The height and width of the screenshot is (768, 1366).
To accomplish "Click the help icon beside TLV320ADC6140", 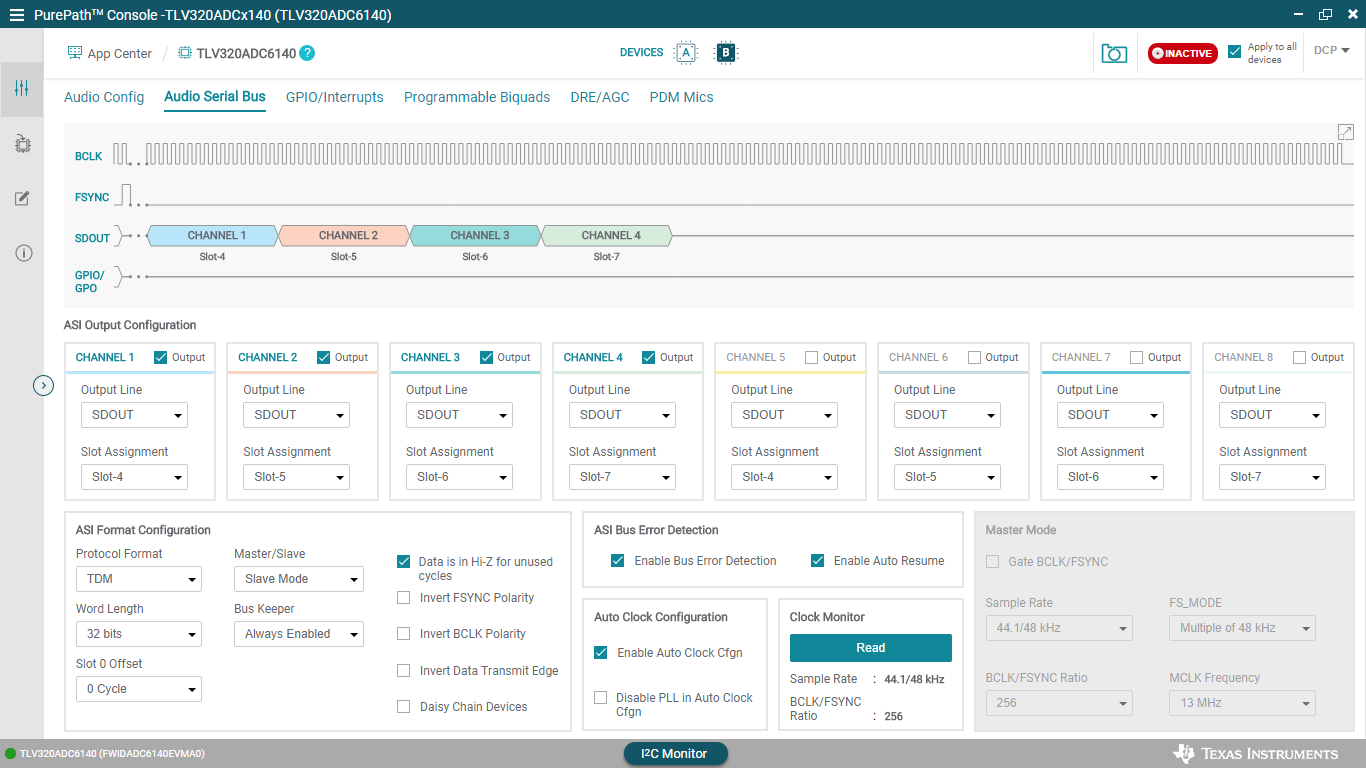I will pyautogui.click(x=307, y=53).
